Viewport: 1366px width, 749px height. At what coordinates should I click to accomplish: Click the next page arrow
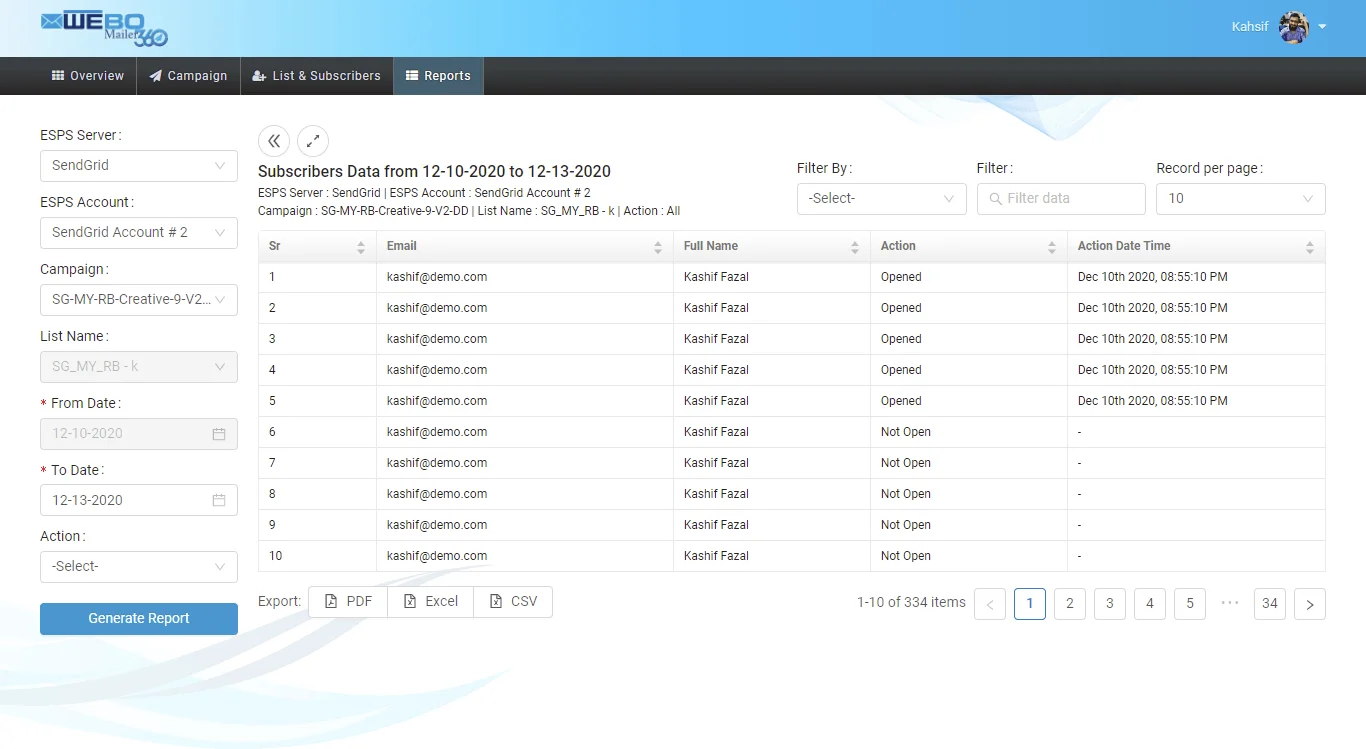(1309, 604)
